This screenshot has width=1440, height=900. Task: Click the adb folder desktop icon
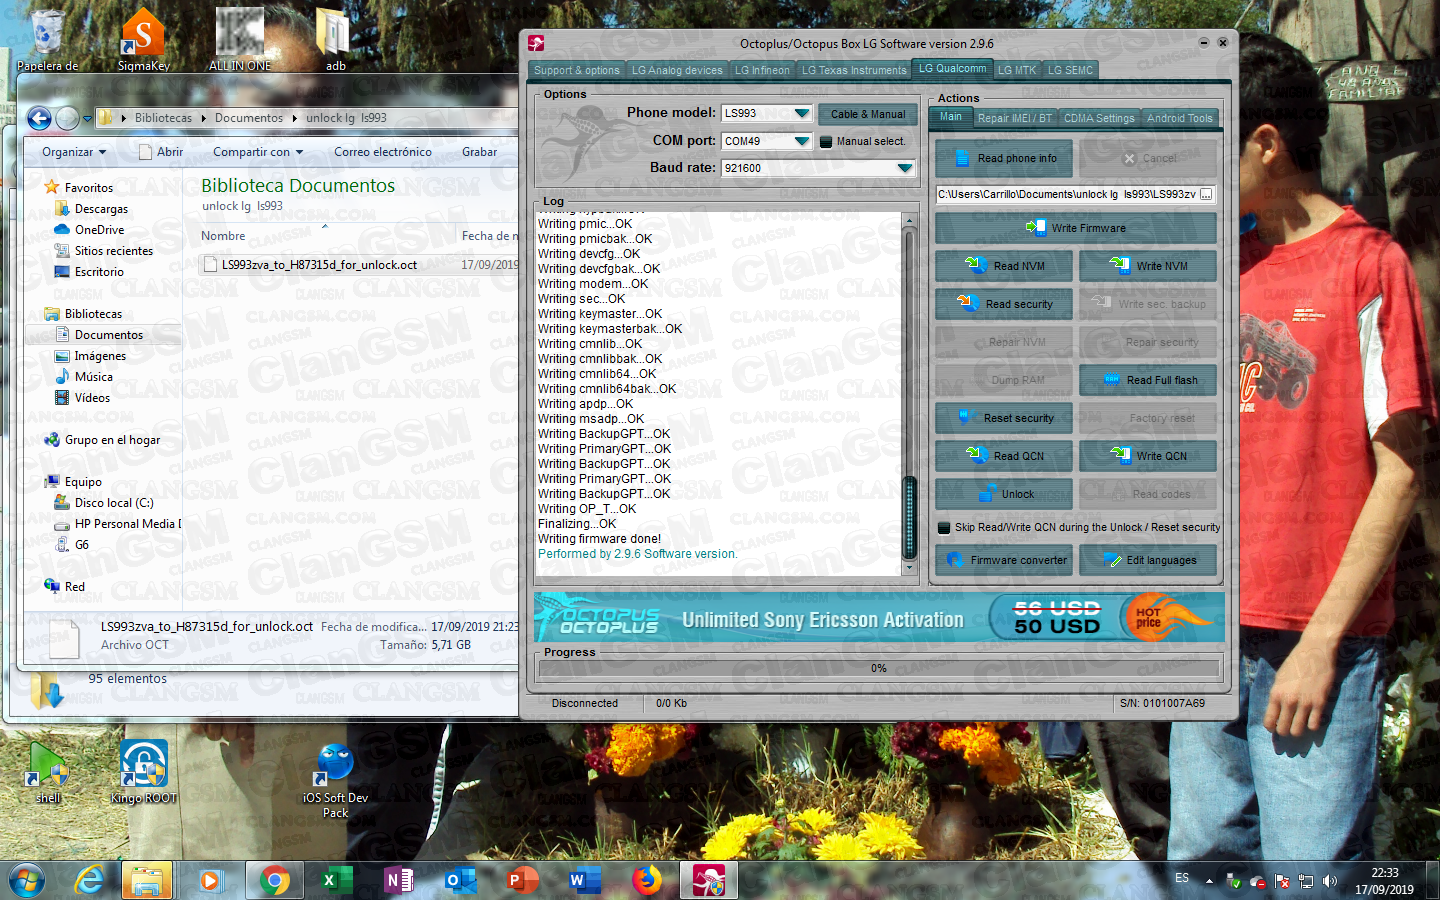[335, 40]
